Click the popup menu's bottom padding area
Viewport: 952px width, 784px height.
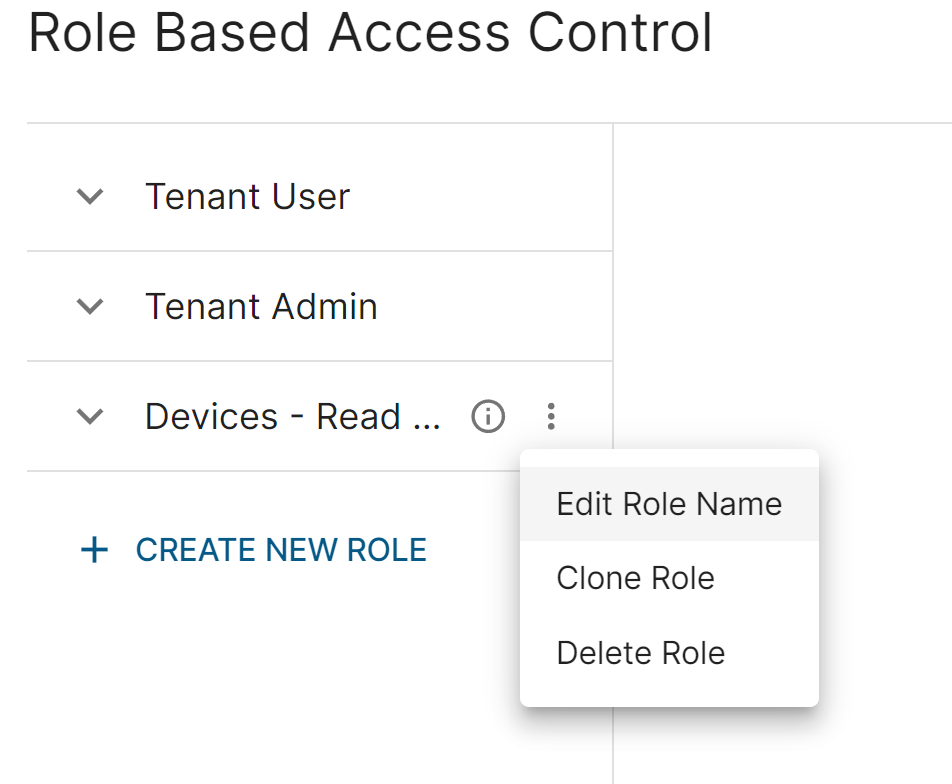point(669,698)
